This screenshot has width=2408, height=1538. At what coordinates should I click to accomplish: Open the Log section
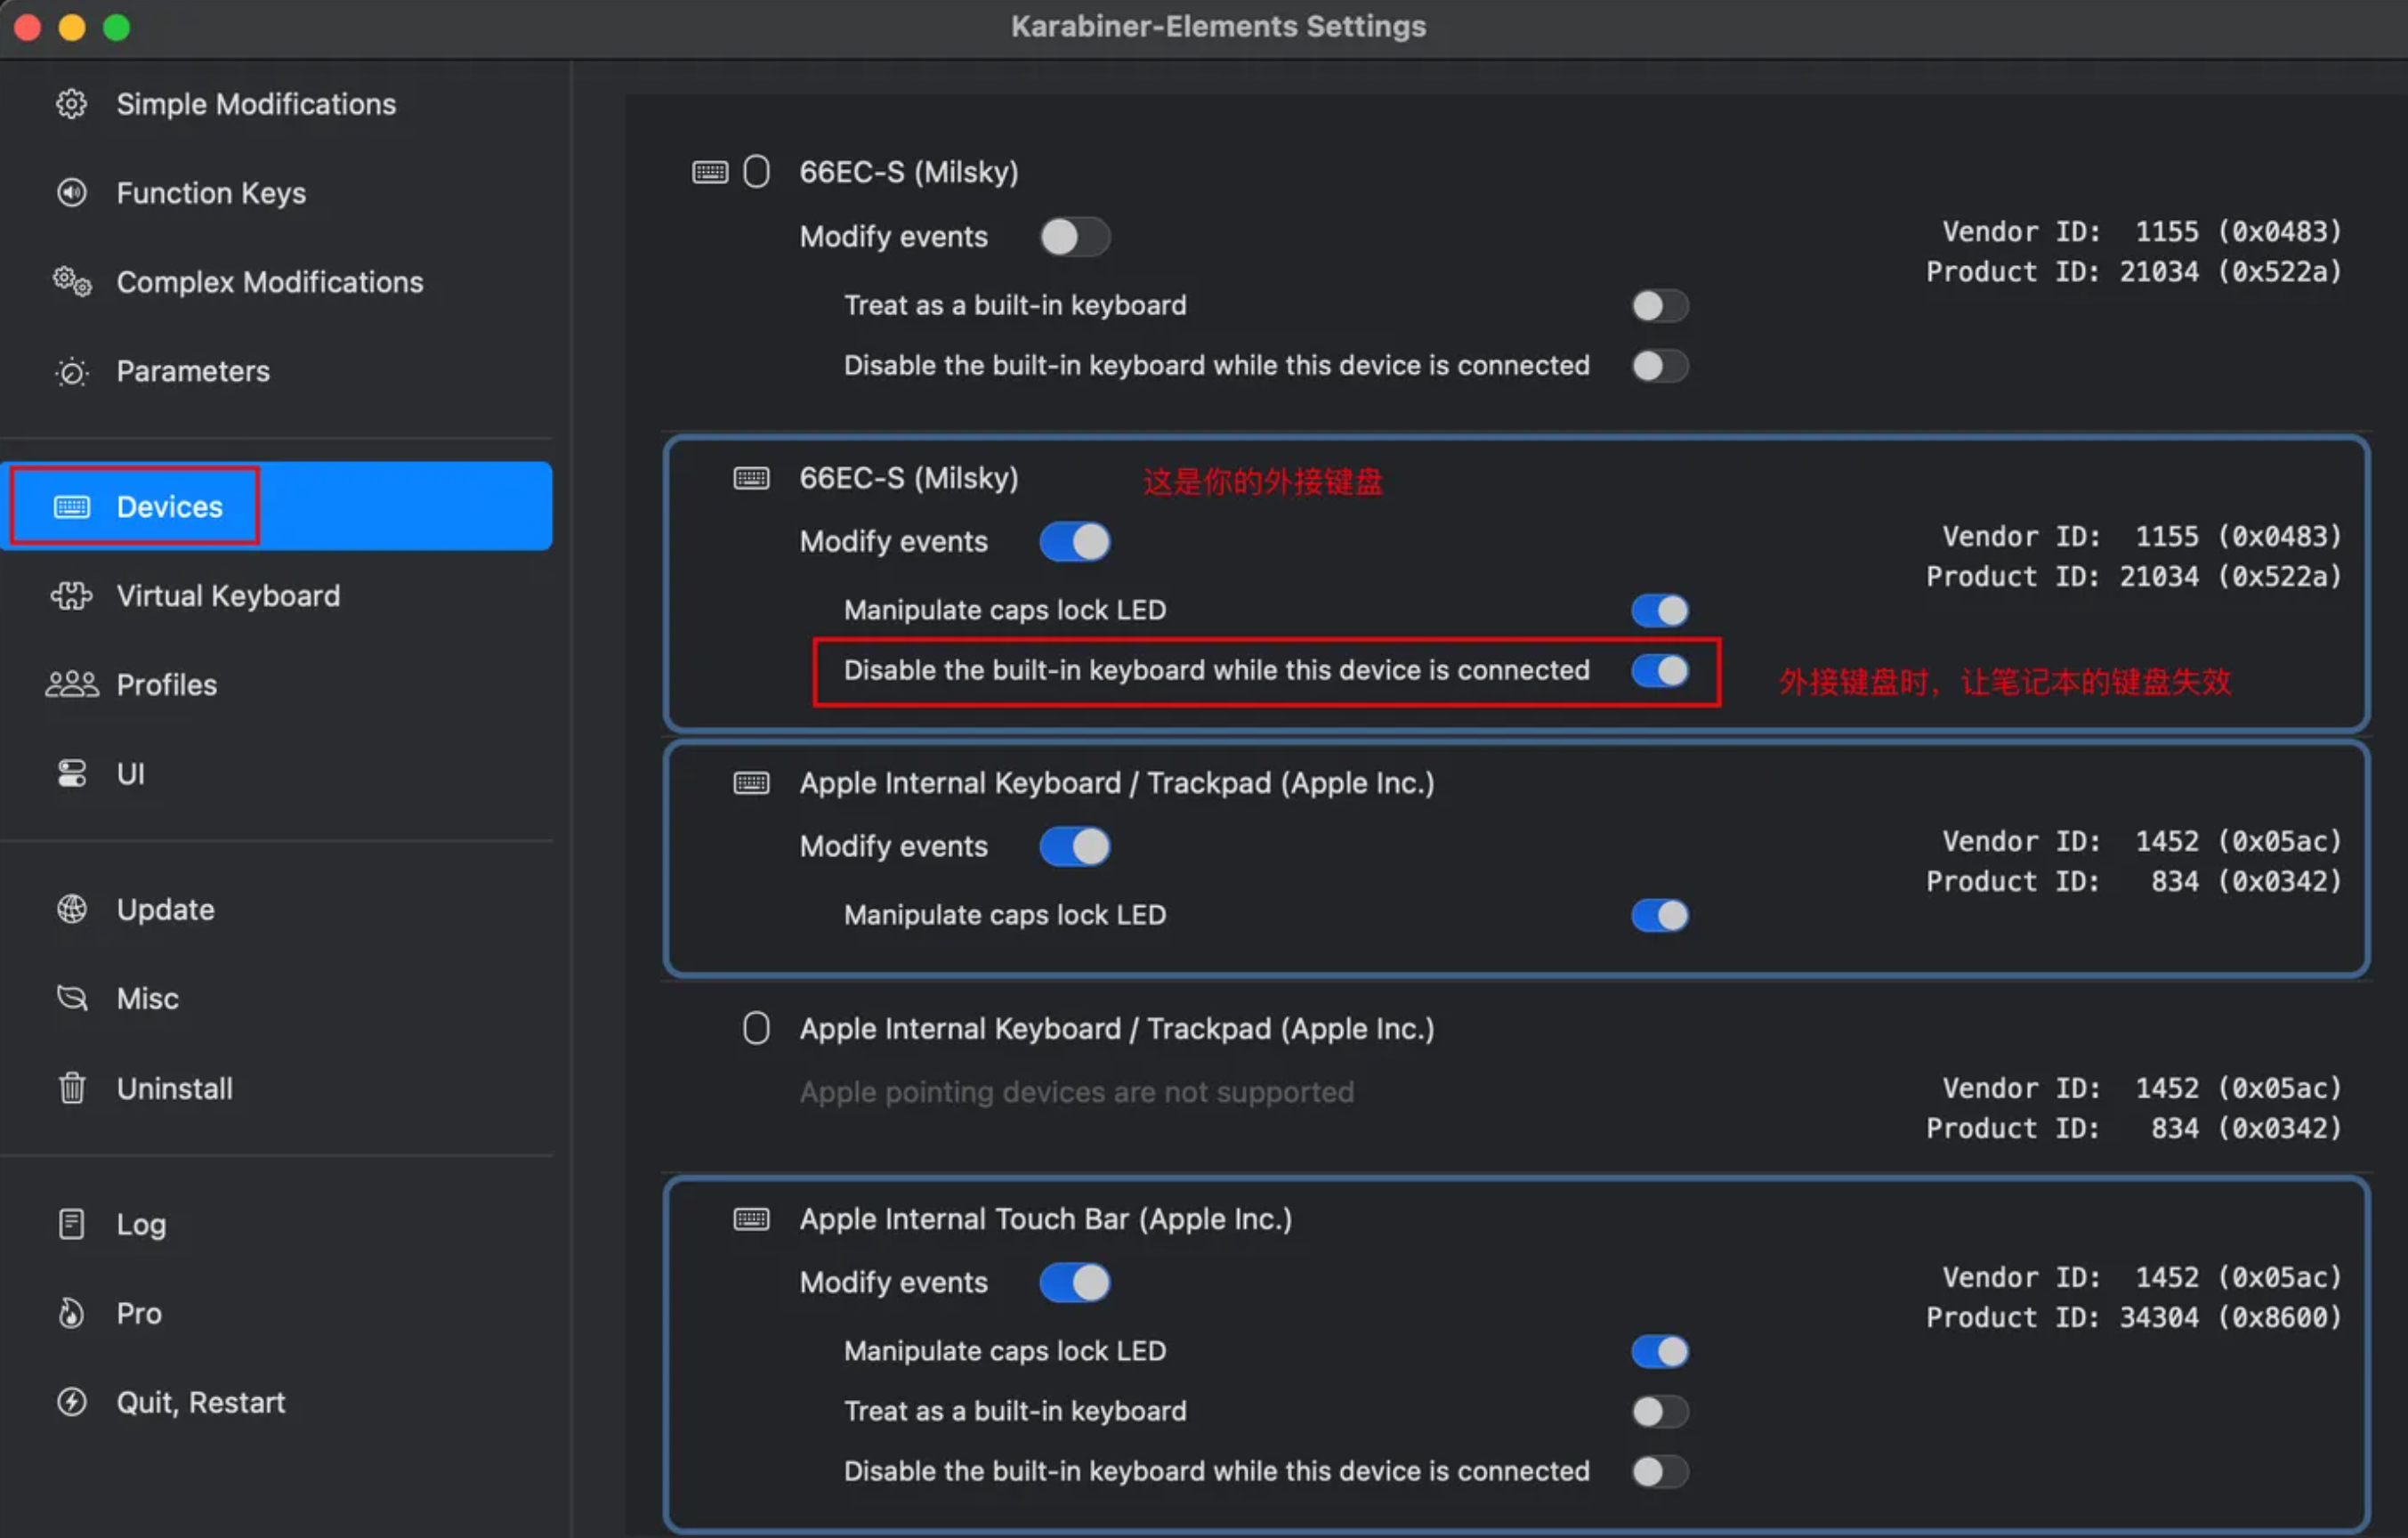coord(141,1224)
